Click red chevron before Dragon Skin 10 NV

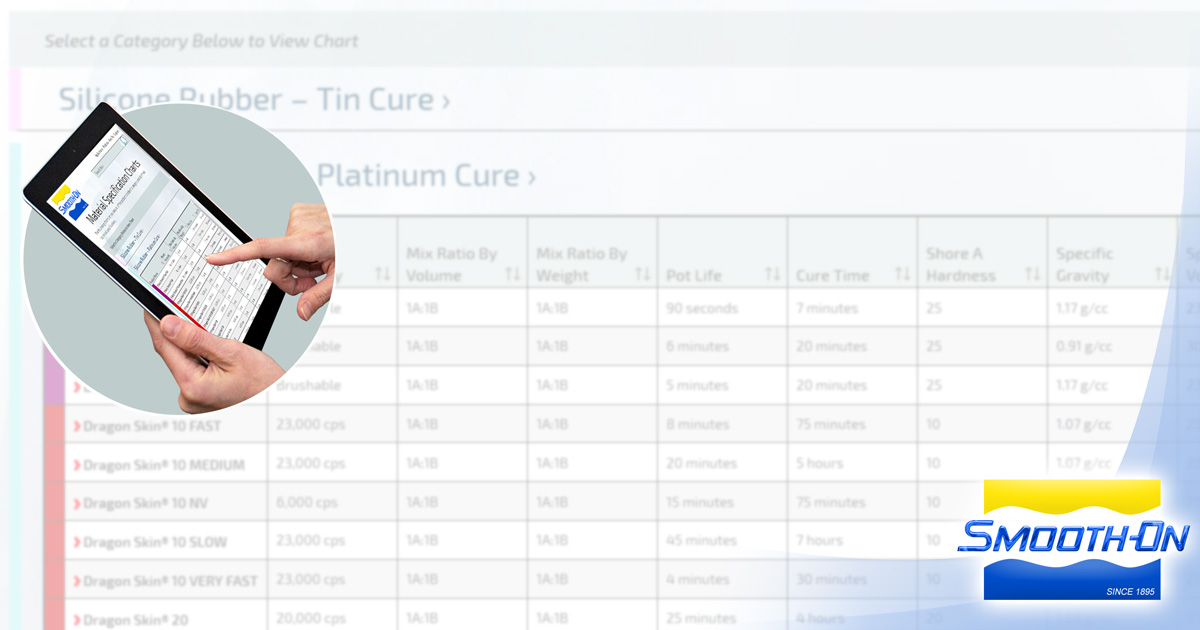click(x=77, y=504)
